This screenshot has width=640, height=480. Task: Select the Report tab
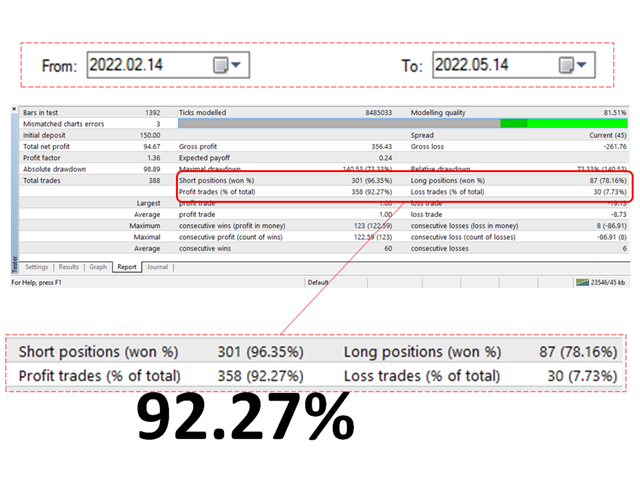[127, 267]
